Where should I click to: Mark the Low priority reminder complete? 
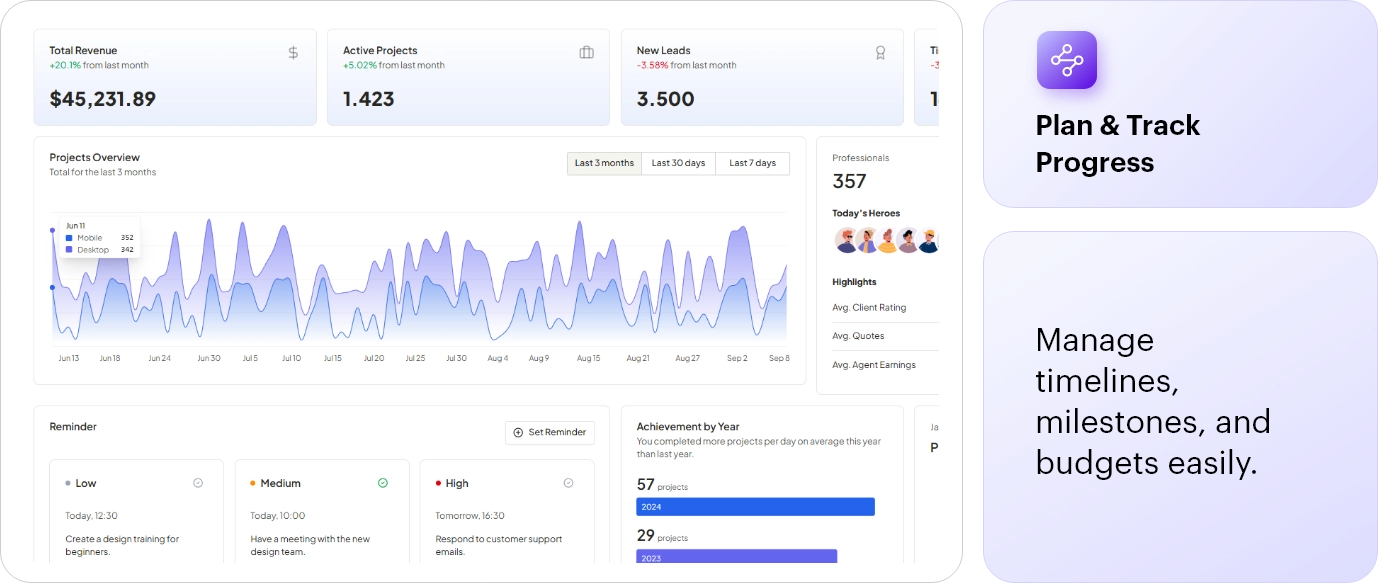(198, 483)
